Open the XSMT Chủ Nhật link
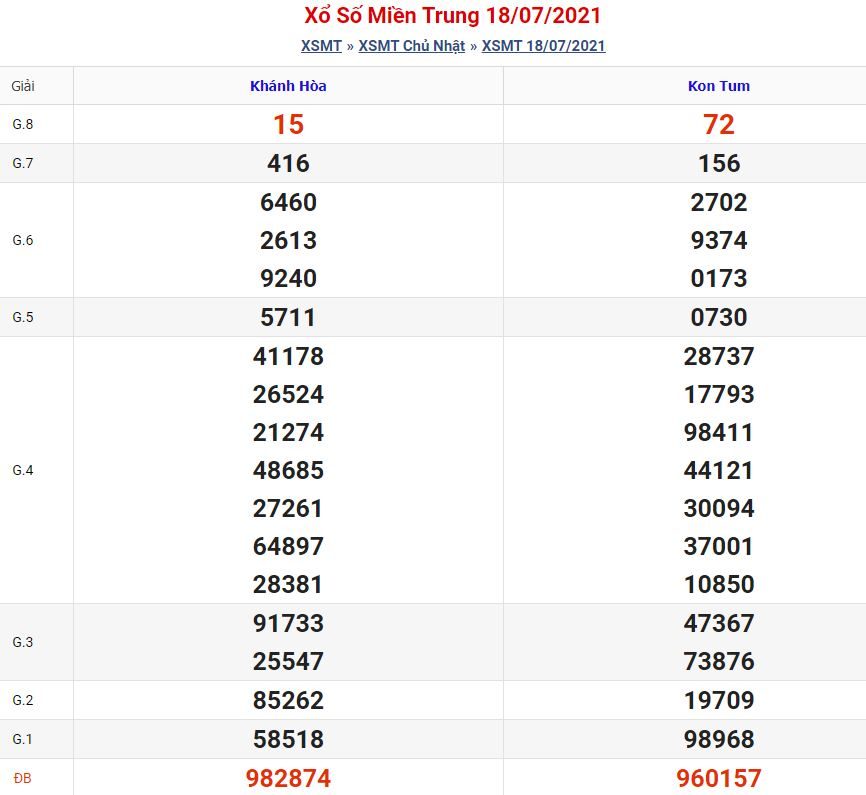The height and width of the screenshot is (795, 866). [411, 46]
